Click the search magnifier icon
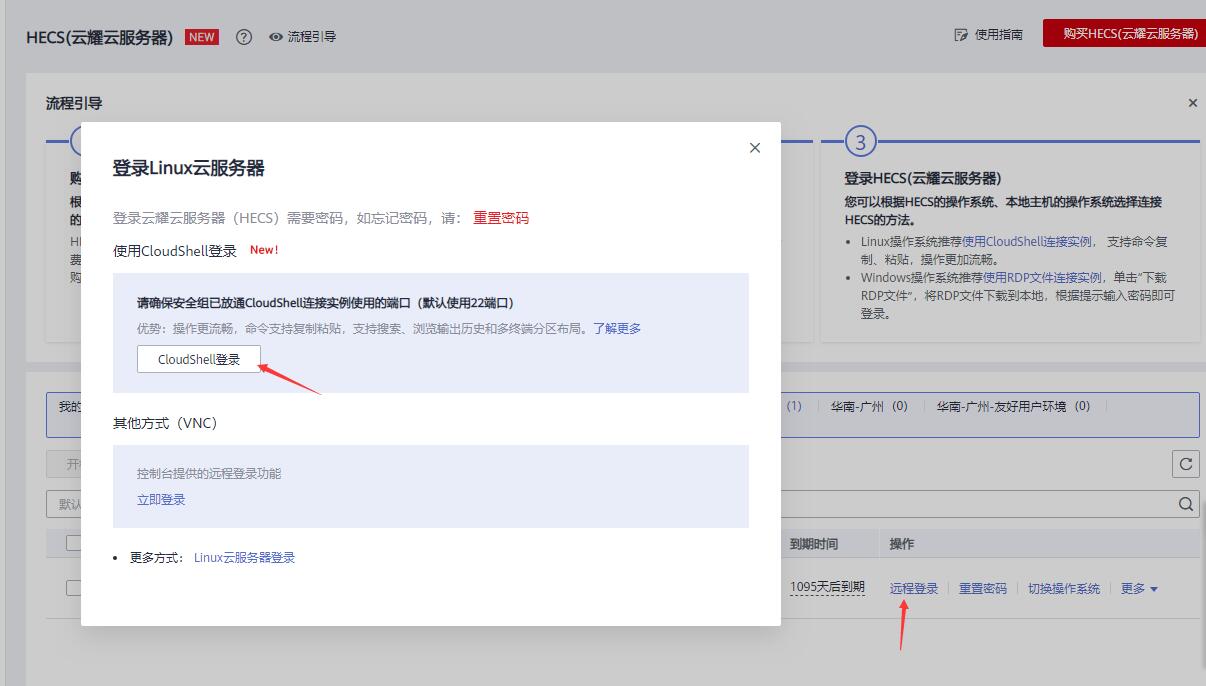 tap(1186, 504)
